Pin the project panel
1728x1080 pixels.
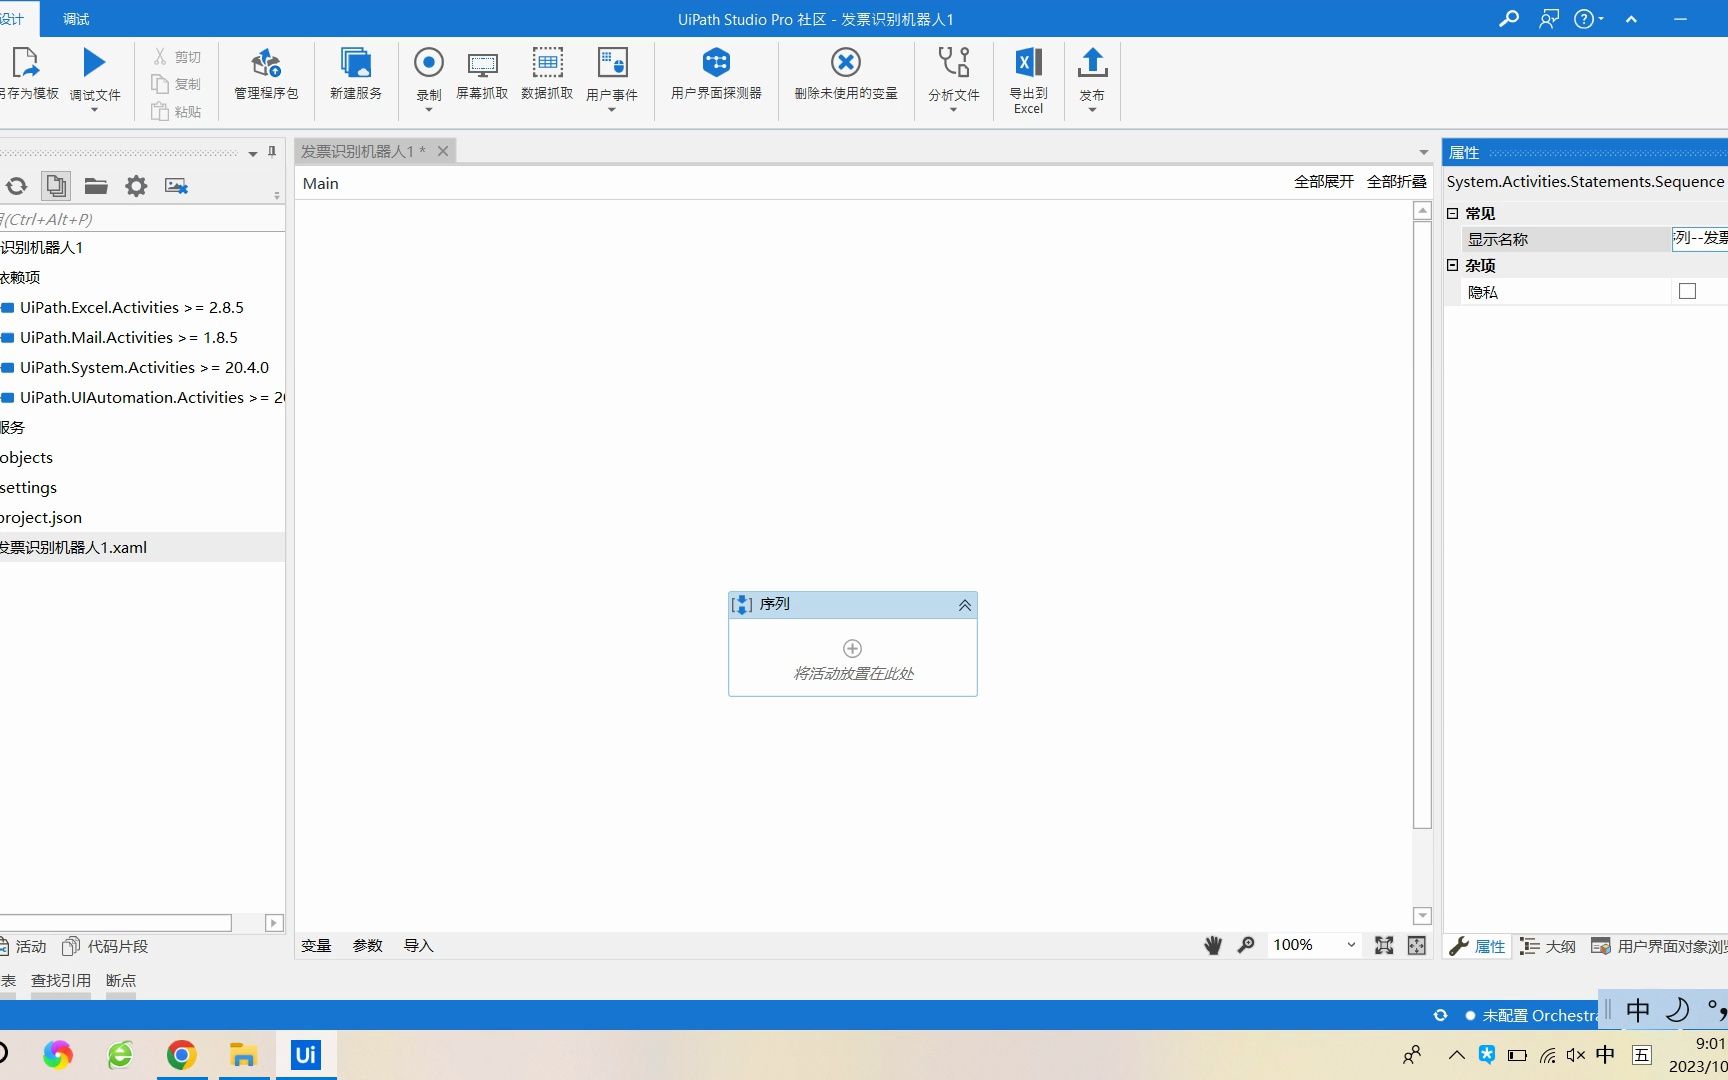(x=272, y=152)
